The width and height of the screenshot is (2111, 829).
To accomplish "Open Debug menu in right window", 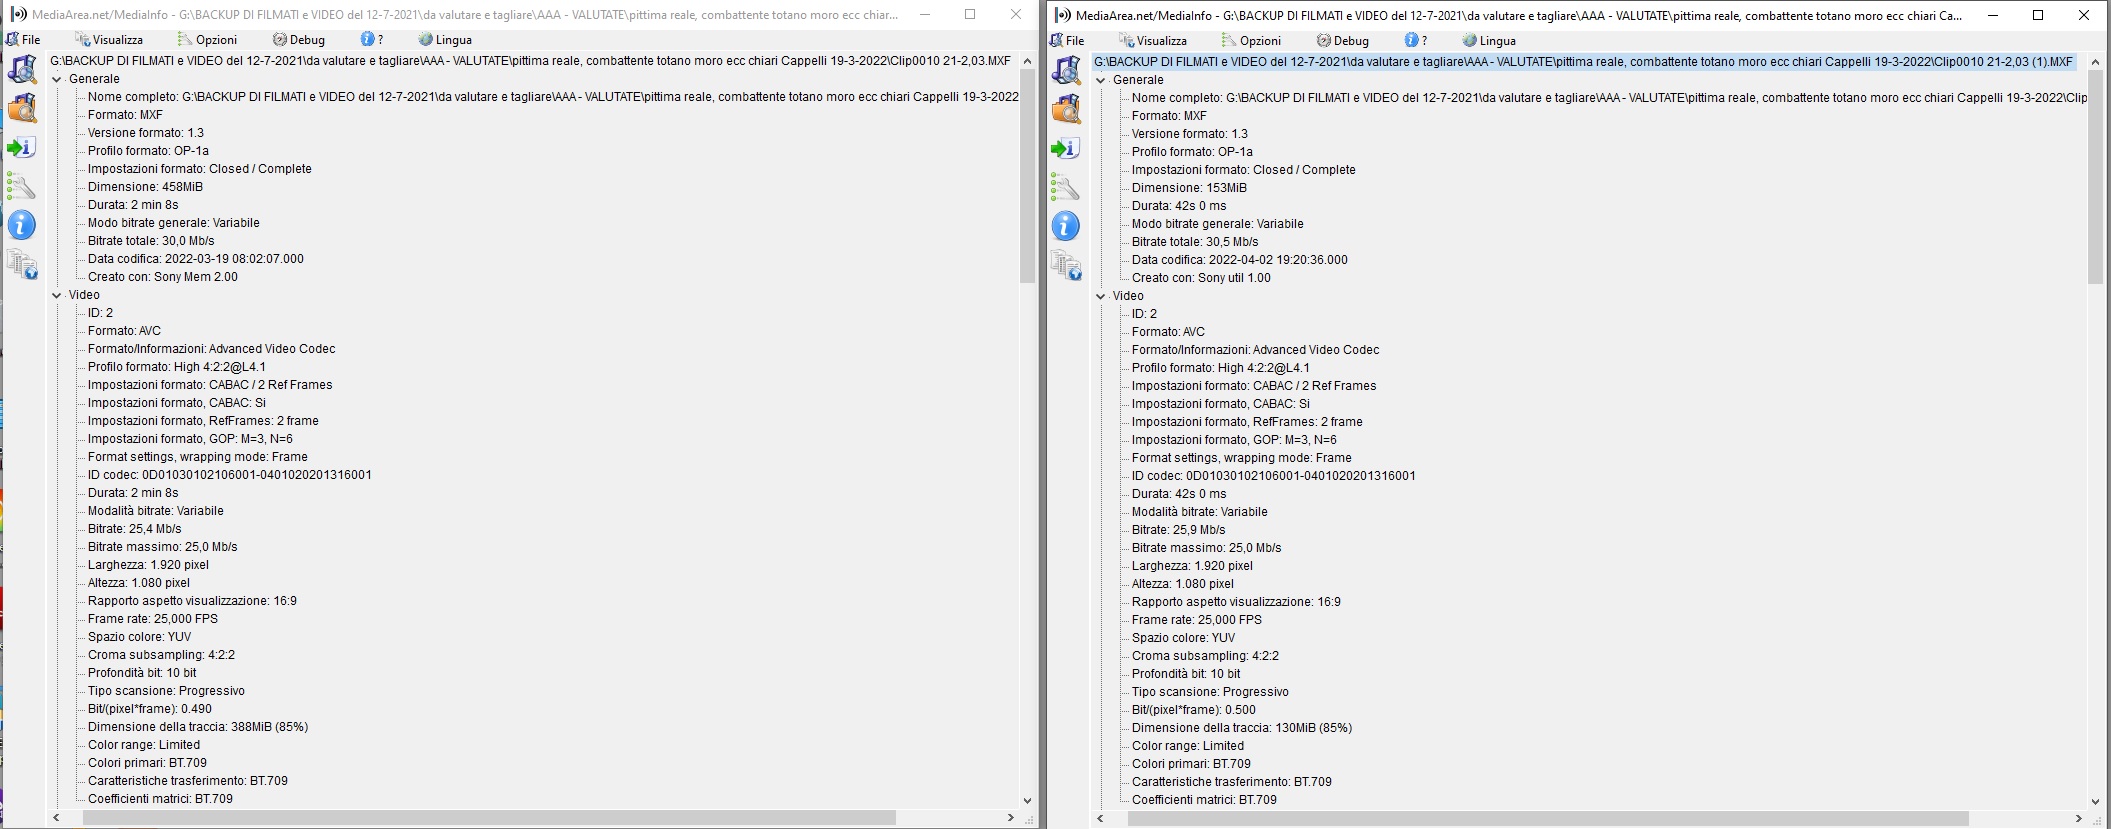I will pyautogui.click(x=1343, y=41).
